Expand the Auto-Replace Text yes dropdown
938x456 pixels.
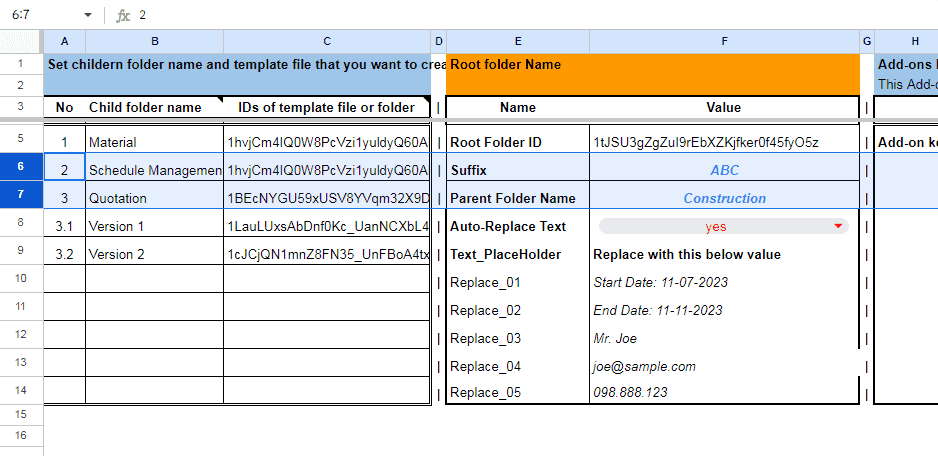click(837, 227)
